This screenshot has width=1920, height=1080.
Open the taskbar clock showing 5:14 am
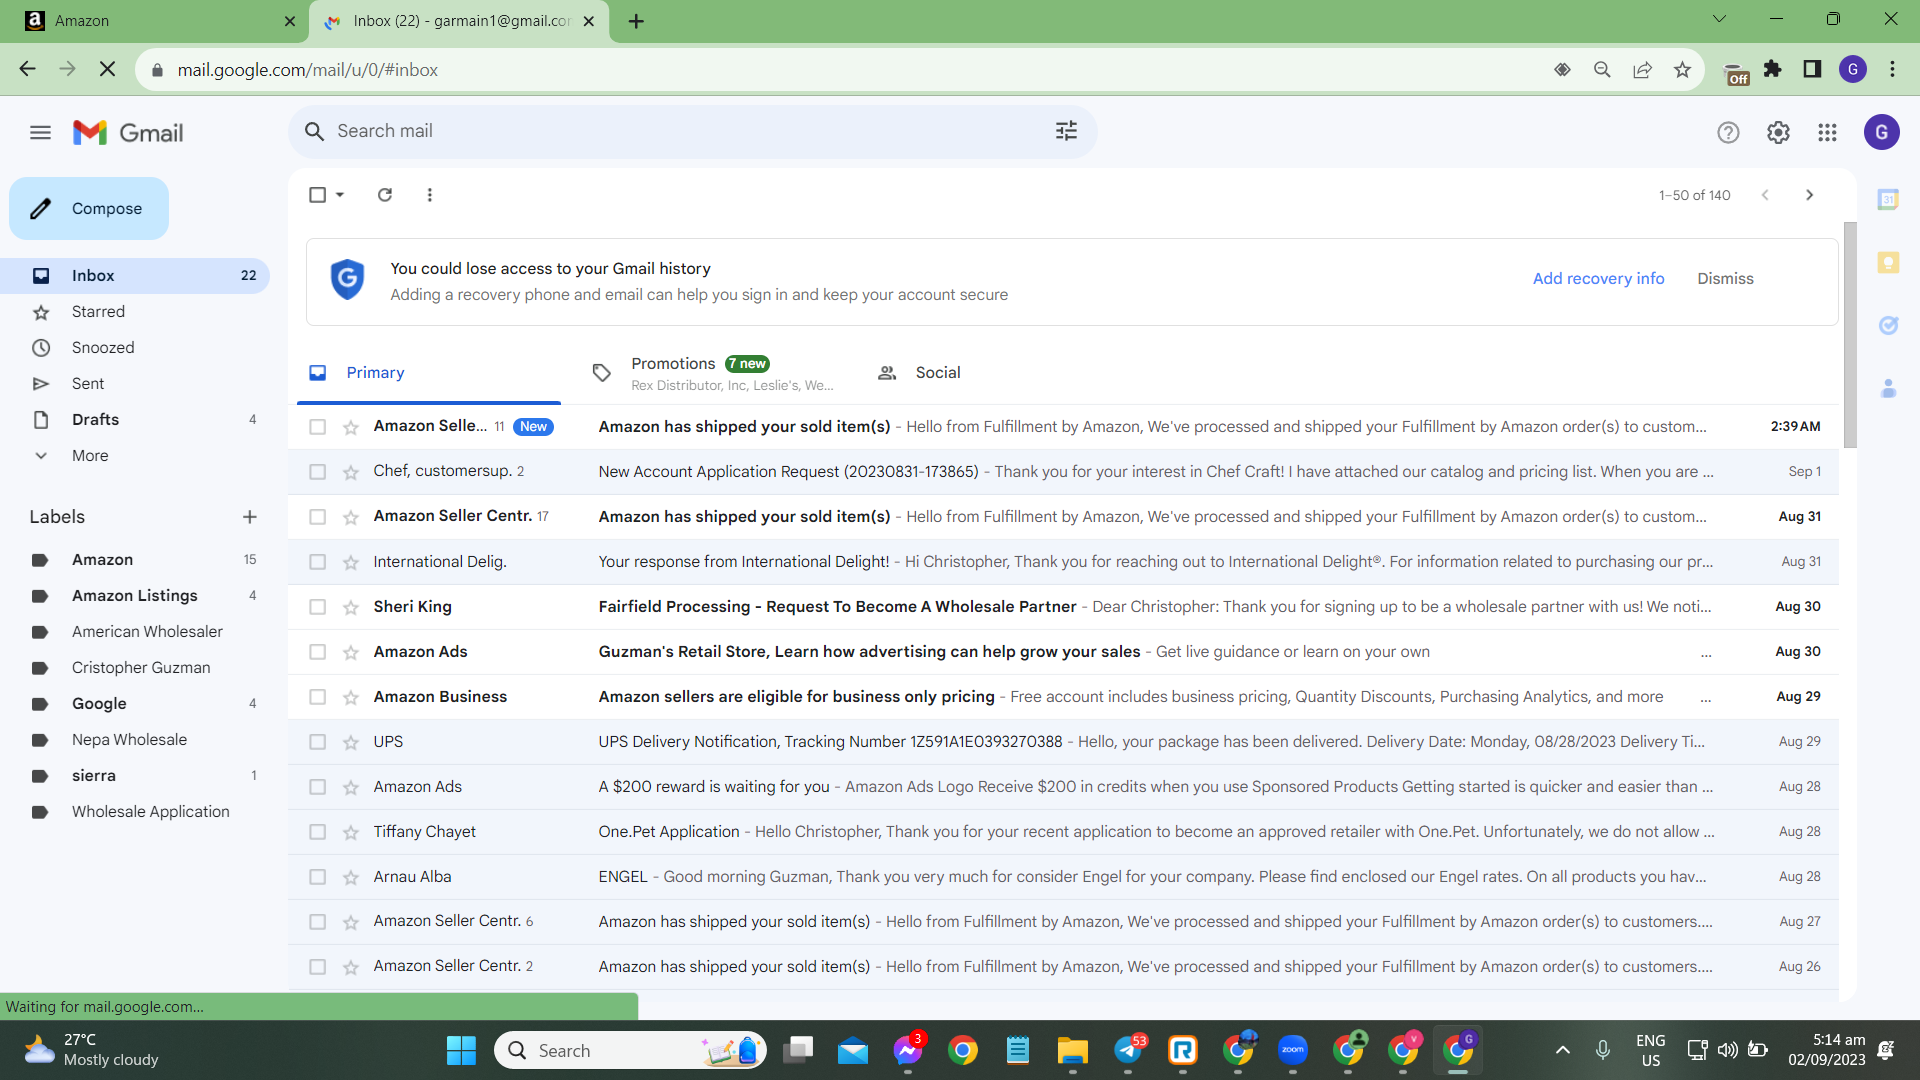pyautogui.click(x=1826, y=1050)
